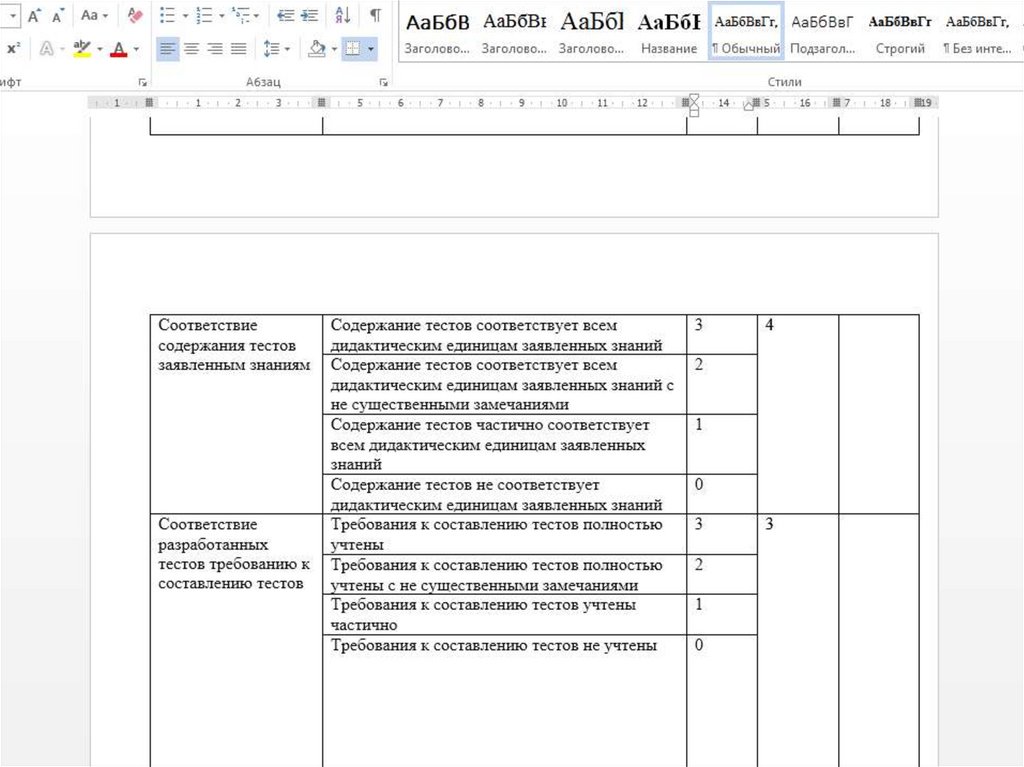Click text 'Содержание тестов не соответствует'

click(464, 485)
